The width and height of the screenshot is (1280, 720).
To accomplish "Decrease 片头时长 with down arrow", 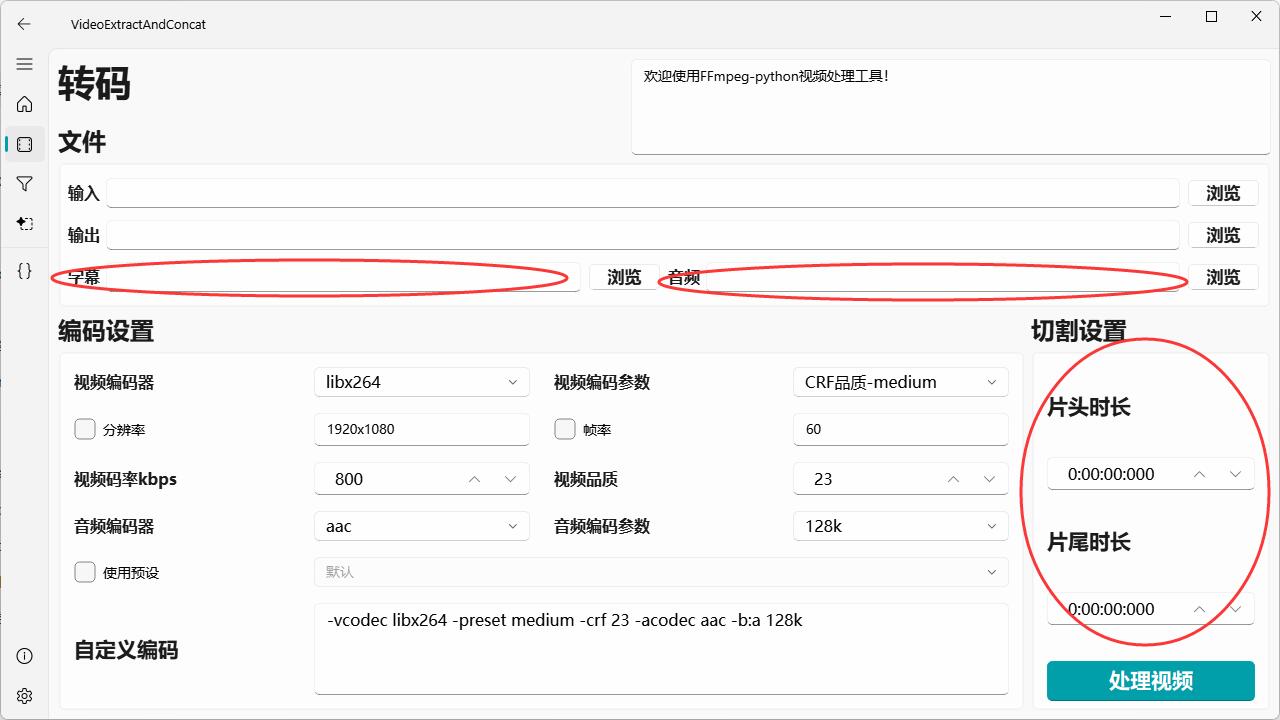I will click(x=1235, y=474).
